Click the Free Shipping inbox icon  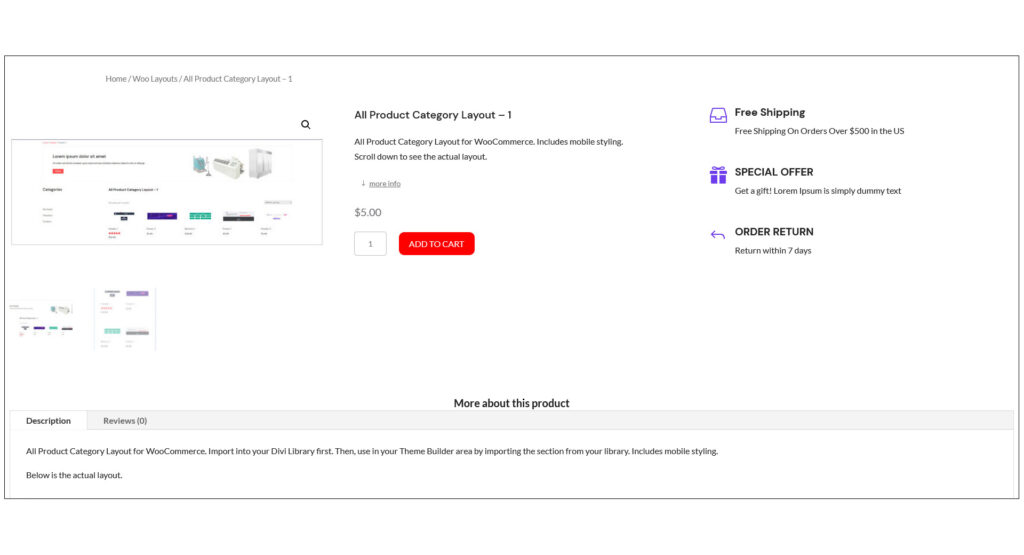pos(718,116)
